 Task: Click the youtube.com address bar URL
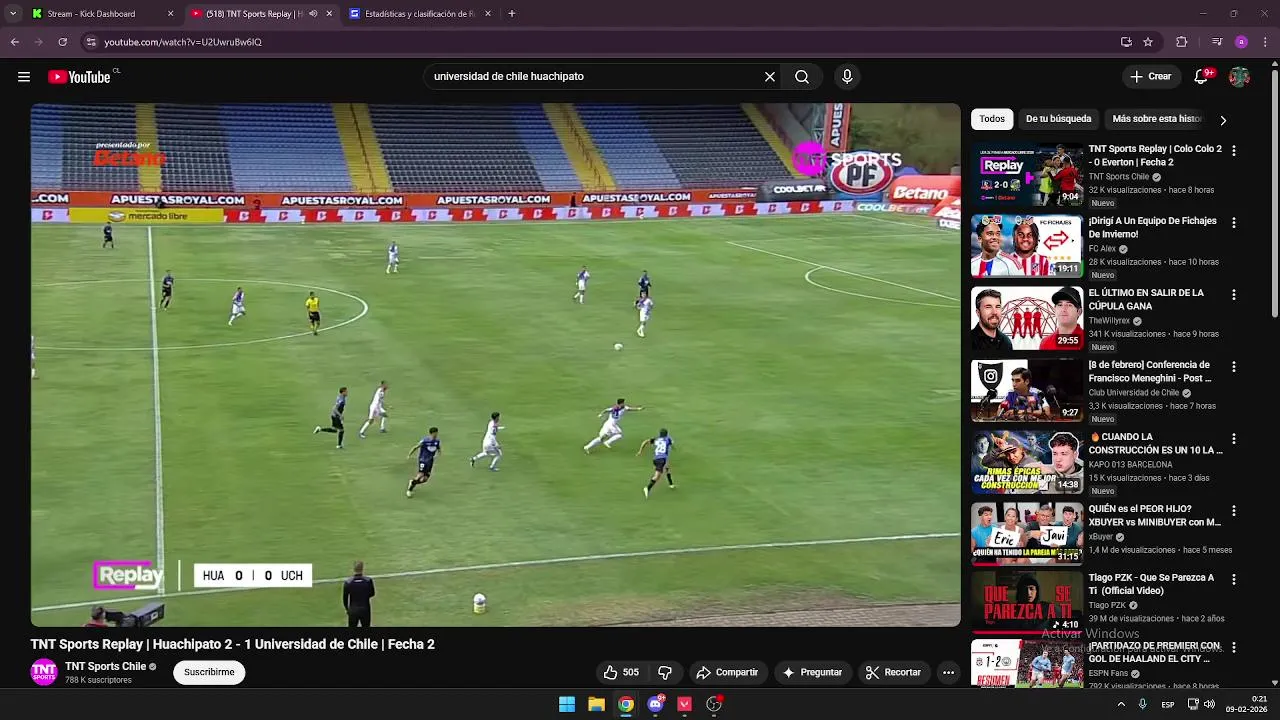[183, 42]
